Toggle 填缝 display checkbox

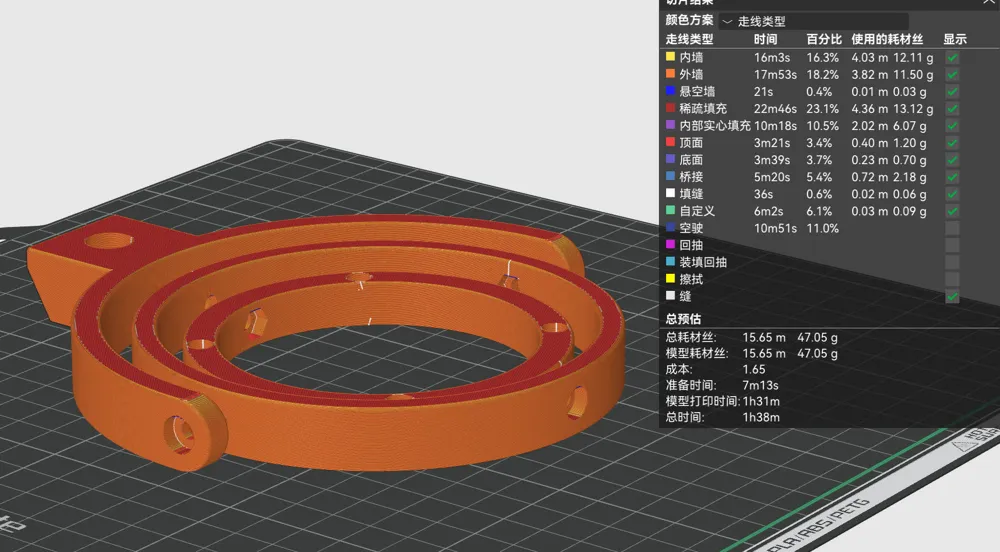[952, 194]
